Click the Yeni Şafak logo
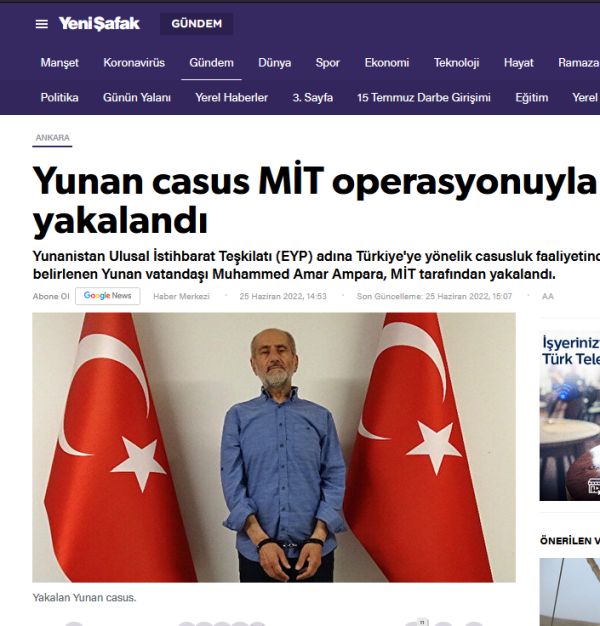The image size is (600, 626). (x=99, y=24)
